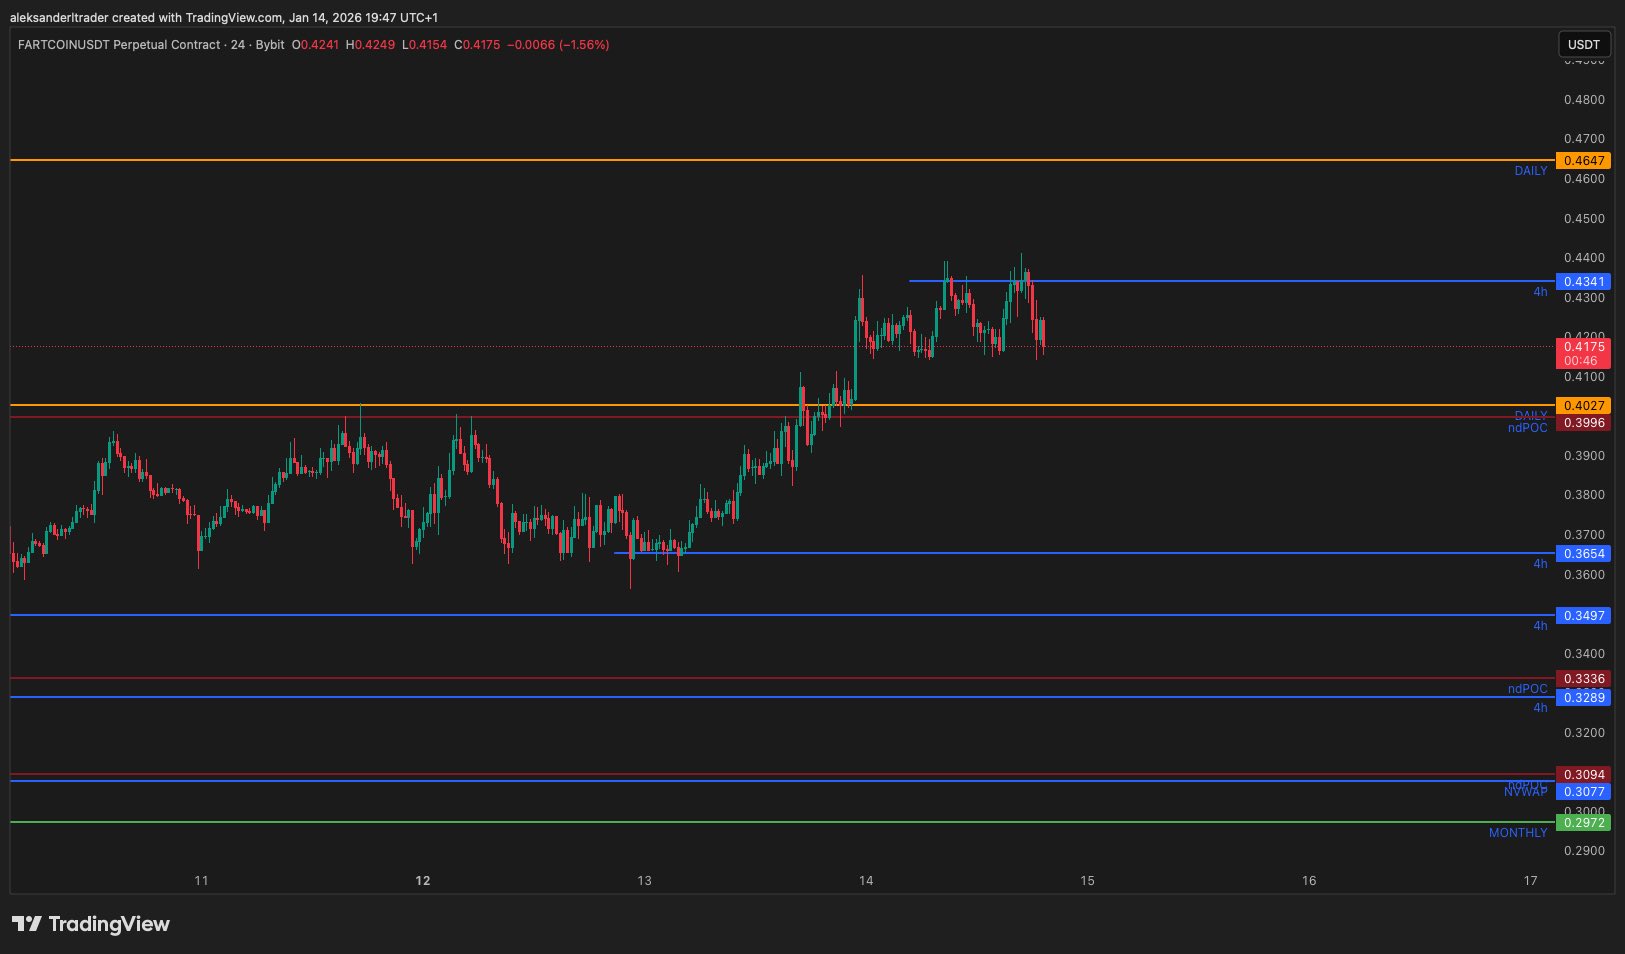Click date 11 on the time axis
Image resolution: width=1625 pixels, height=954 pixels.
(201, 881)
